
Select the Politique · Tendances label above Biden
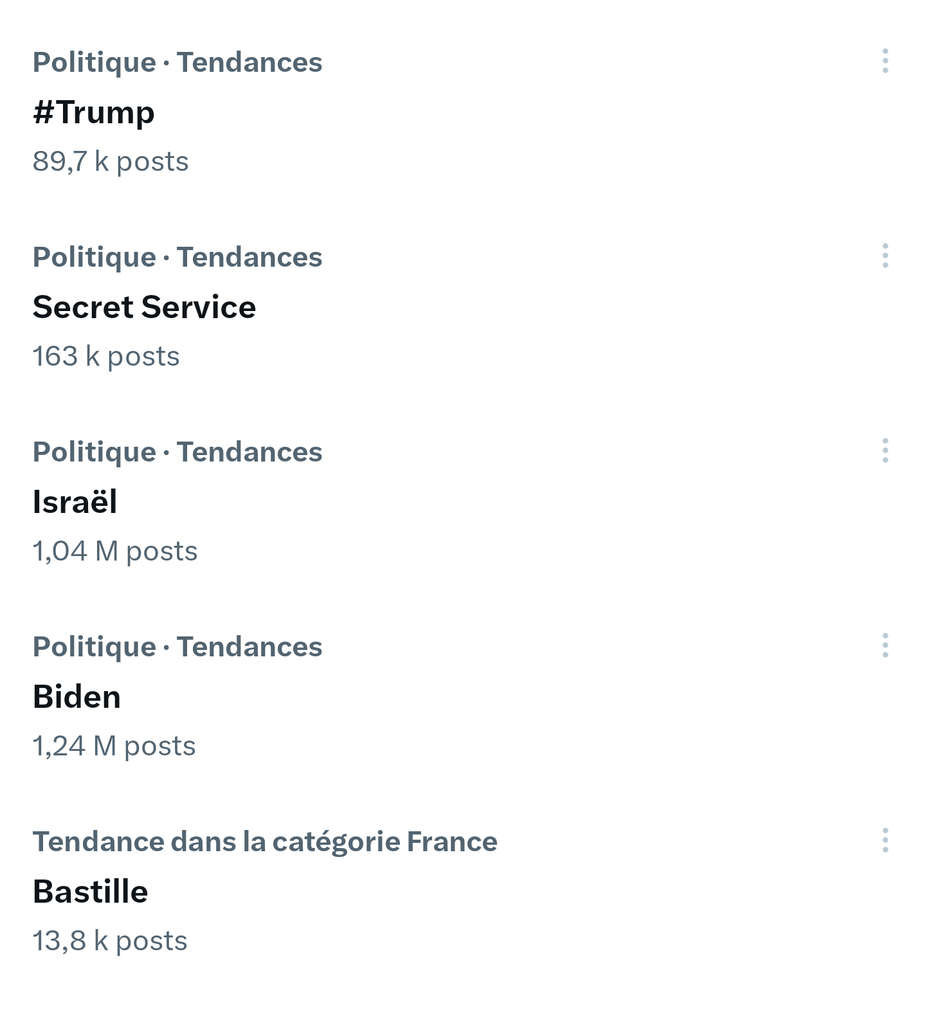tap(177, 647)
